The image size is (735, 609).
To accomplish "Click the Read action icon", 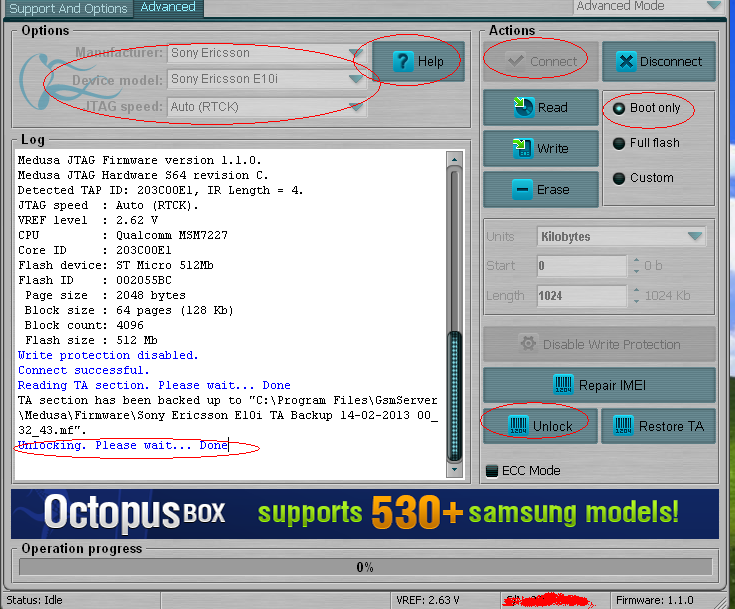I will click(523, 107).
